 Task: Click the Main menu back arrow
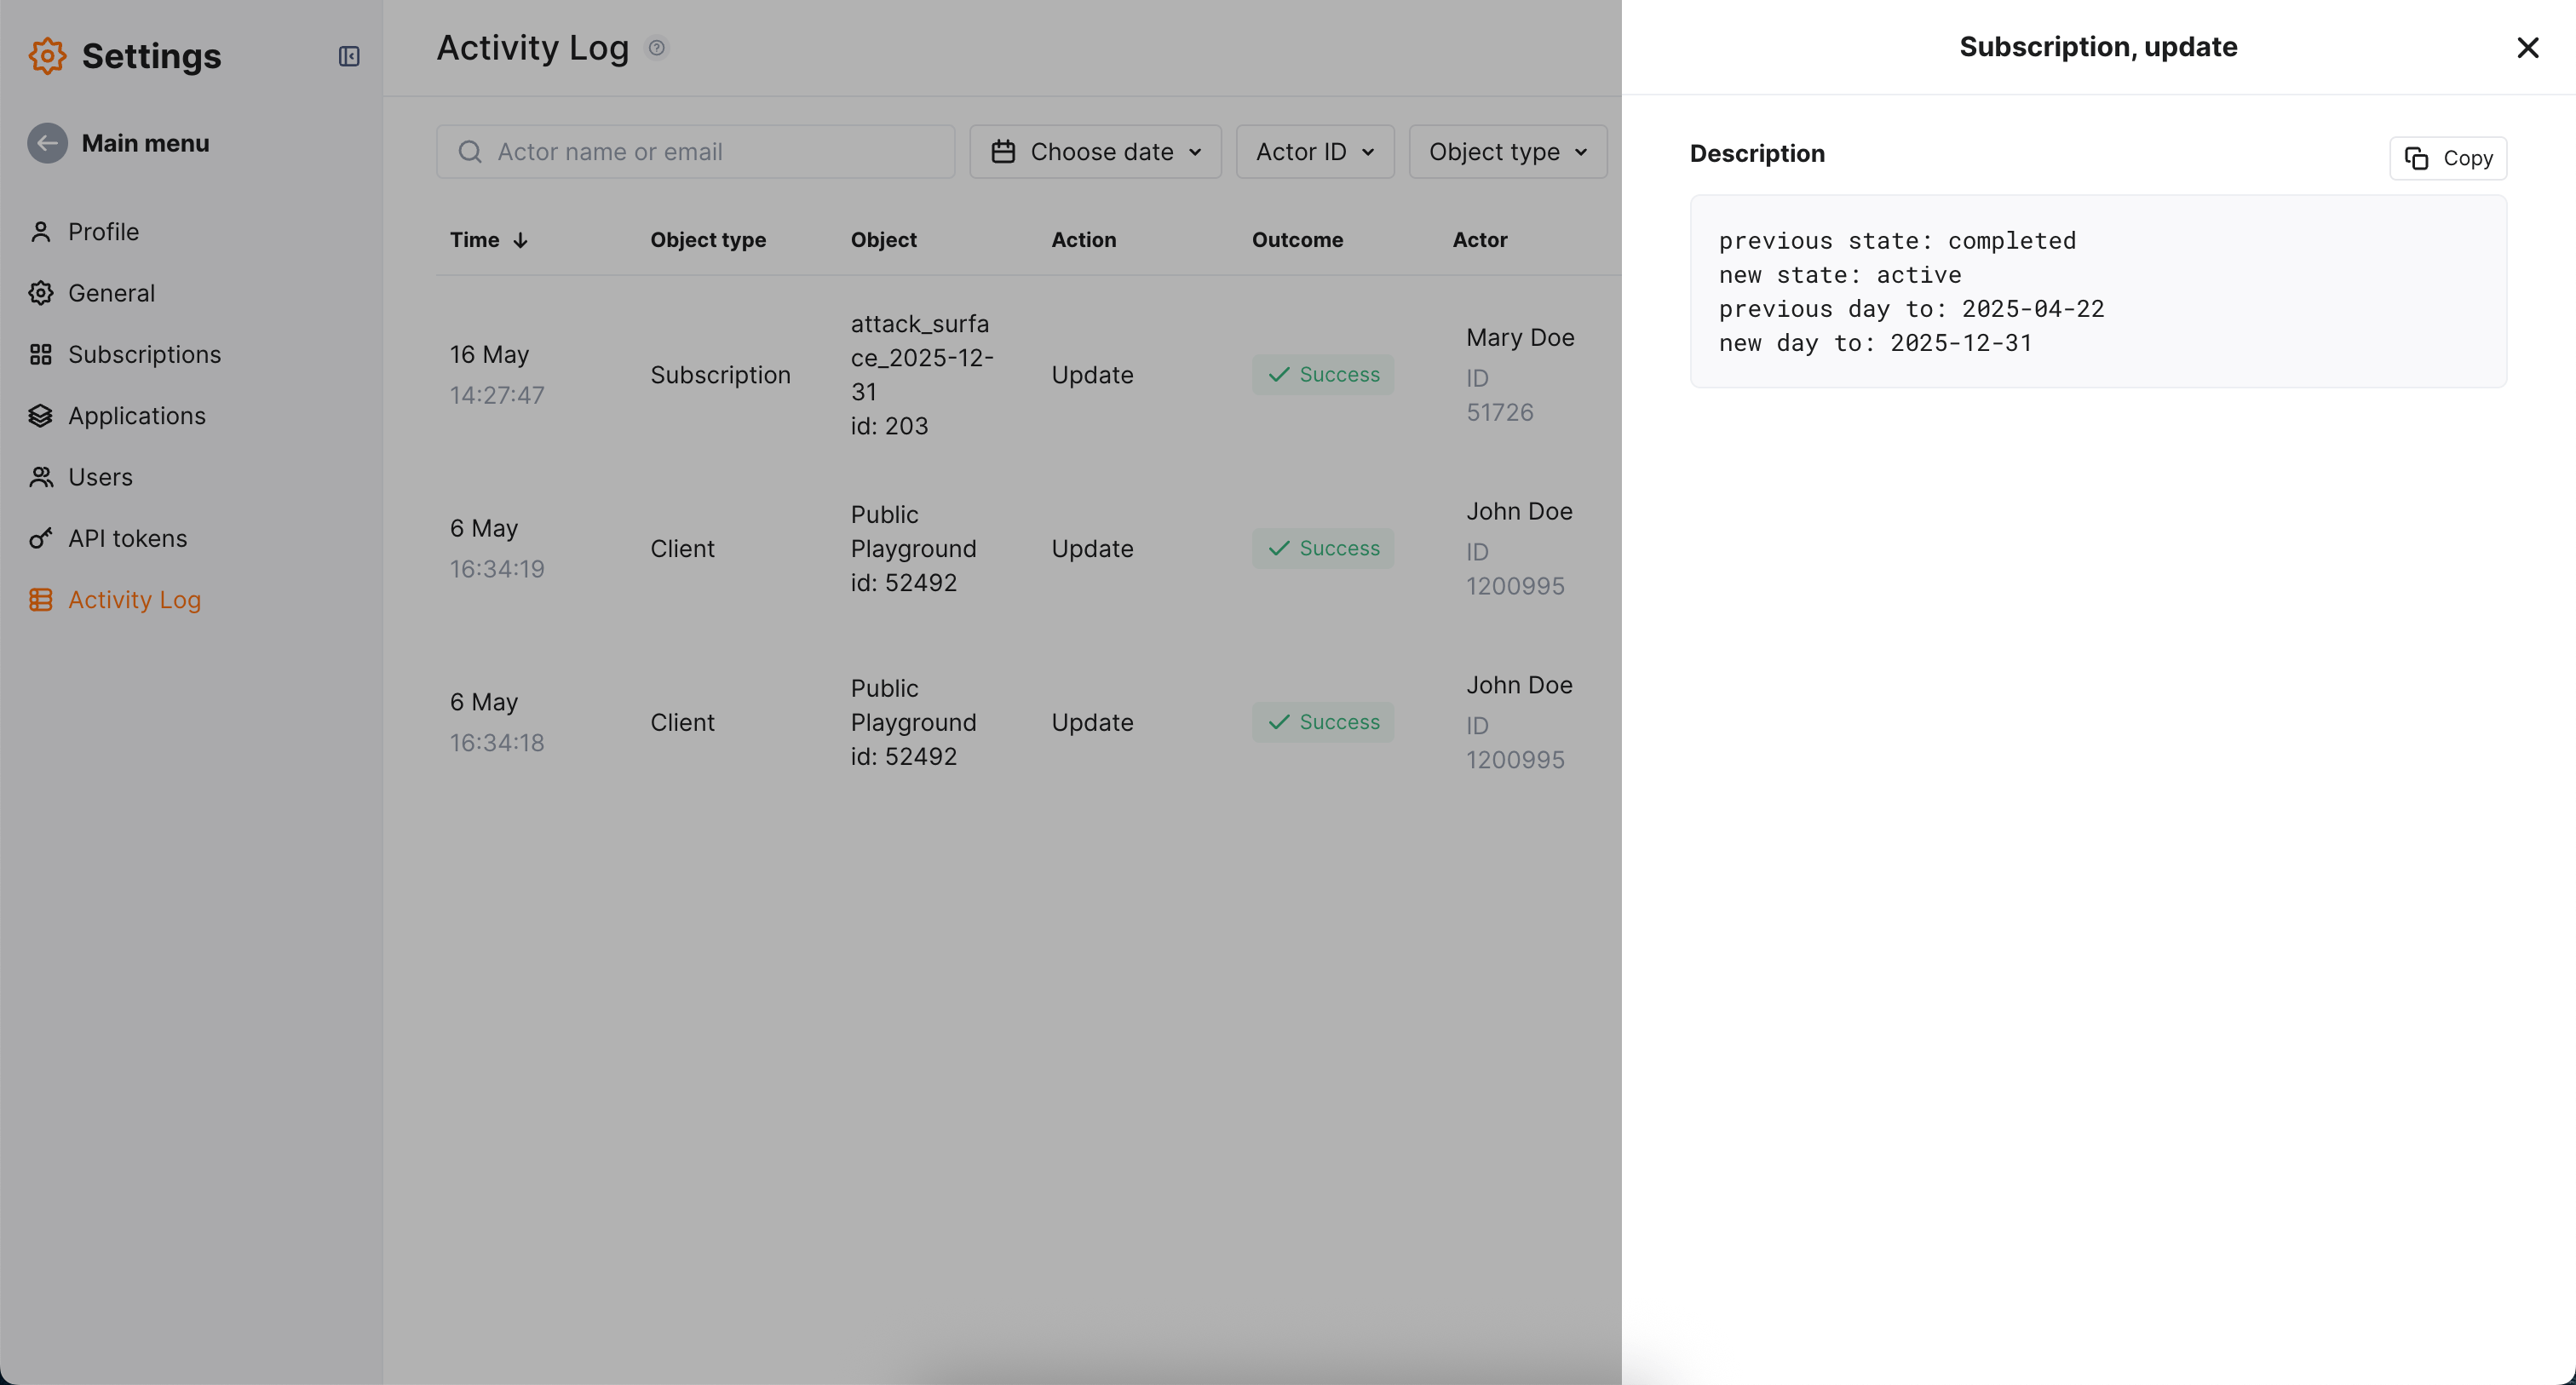(x=47, y=143)
